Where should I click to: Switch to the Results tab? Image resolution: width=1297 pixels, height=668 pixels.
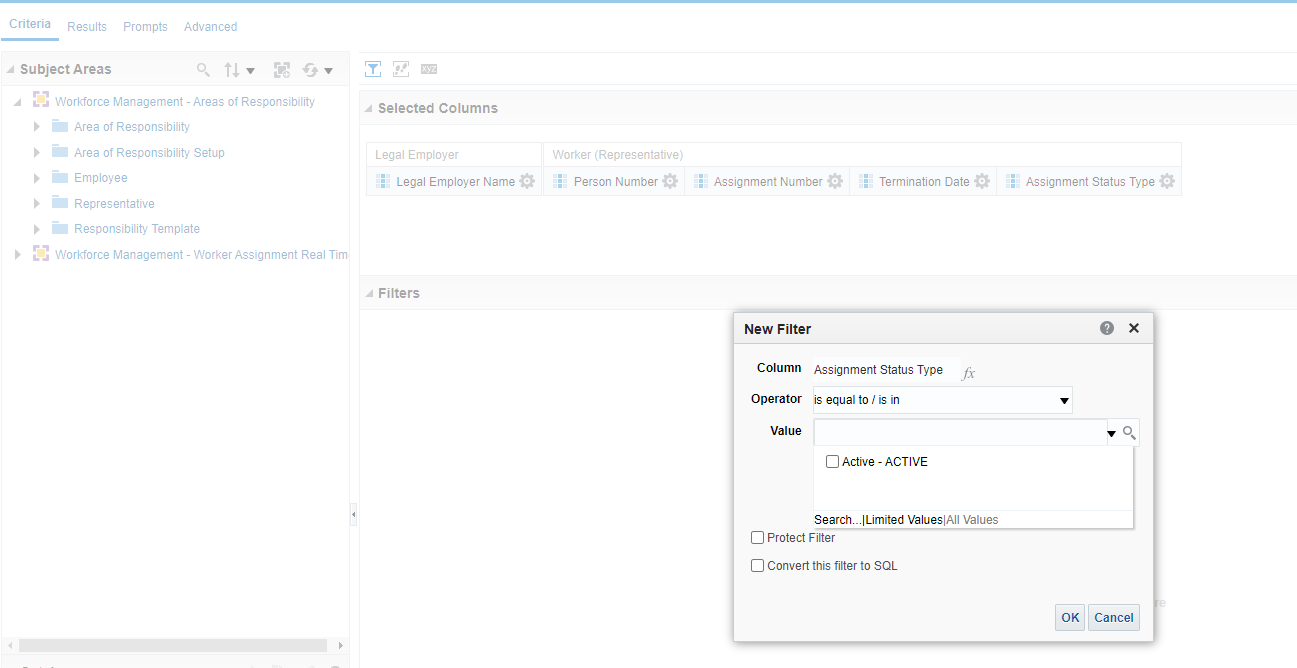(87, 26)
